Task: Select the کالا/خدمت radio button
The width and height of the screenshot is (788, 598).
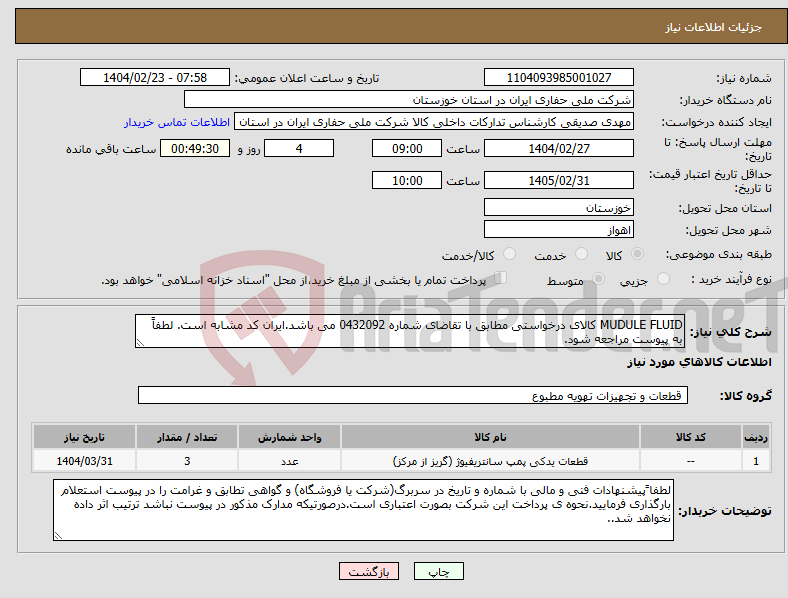Action: click(x=510, y=254)
